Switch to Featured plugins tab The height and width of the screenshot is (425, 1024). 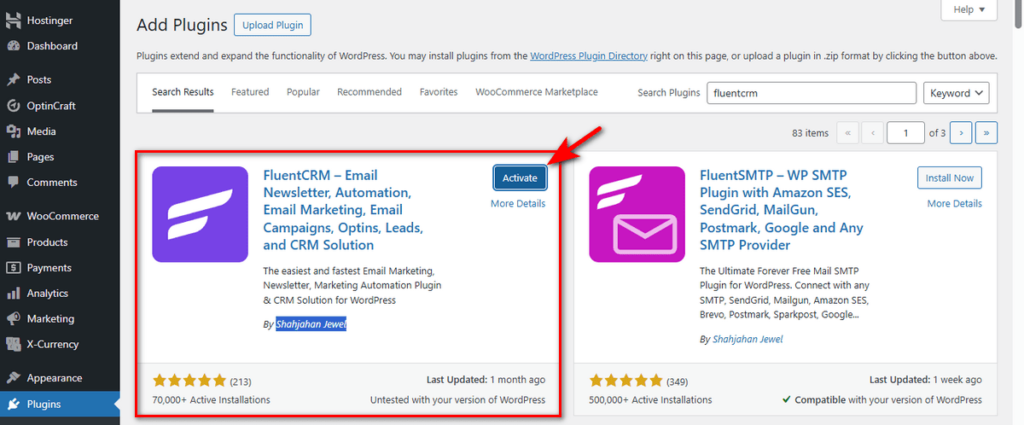(250, 92)
